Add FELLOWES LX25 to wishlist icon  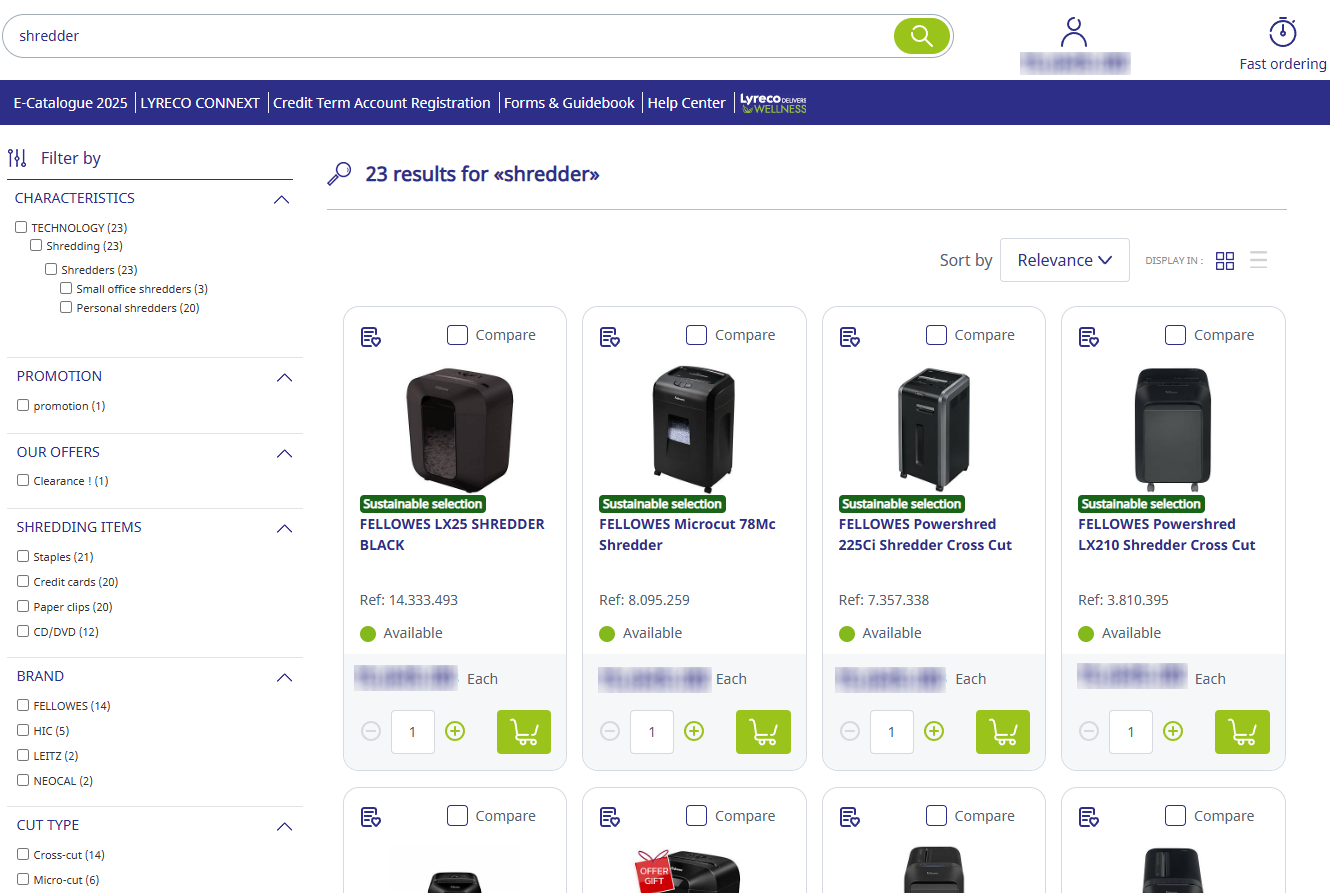coord(371,337)
